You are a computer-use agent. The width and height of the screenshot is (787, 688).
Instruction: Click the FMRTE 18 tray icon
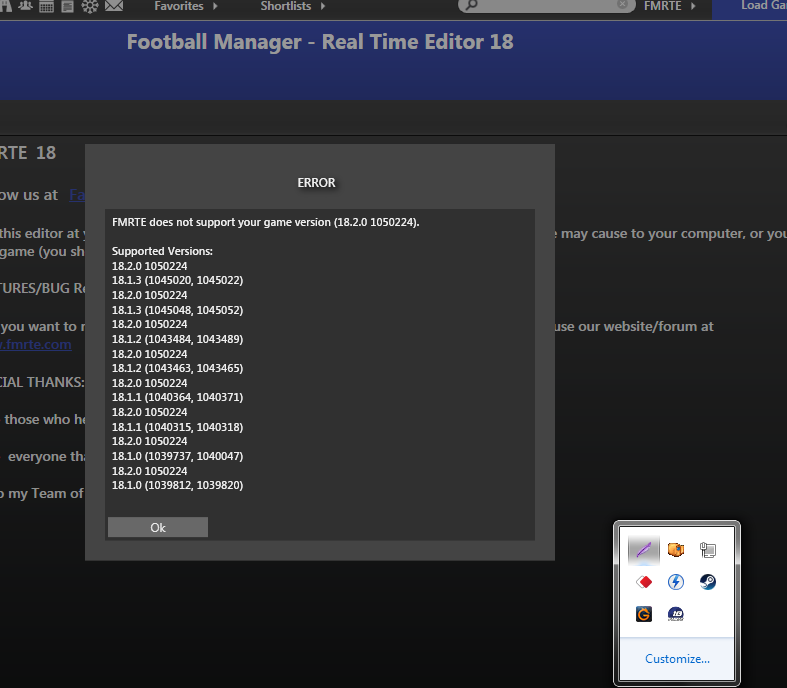[x=676, y=614]
